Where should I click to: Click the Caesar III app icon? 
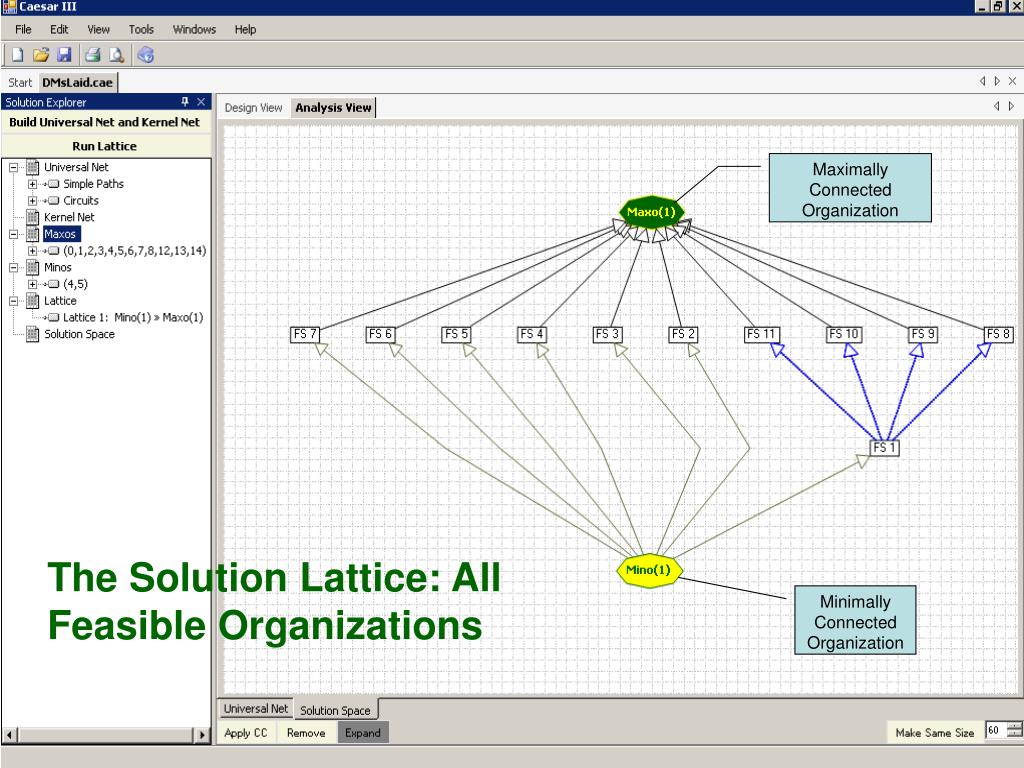[9, 7]
